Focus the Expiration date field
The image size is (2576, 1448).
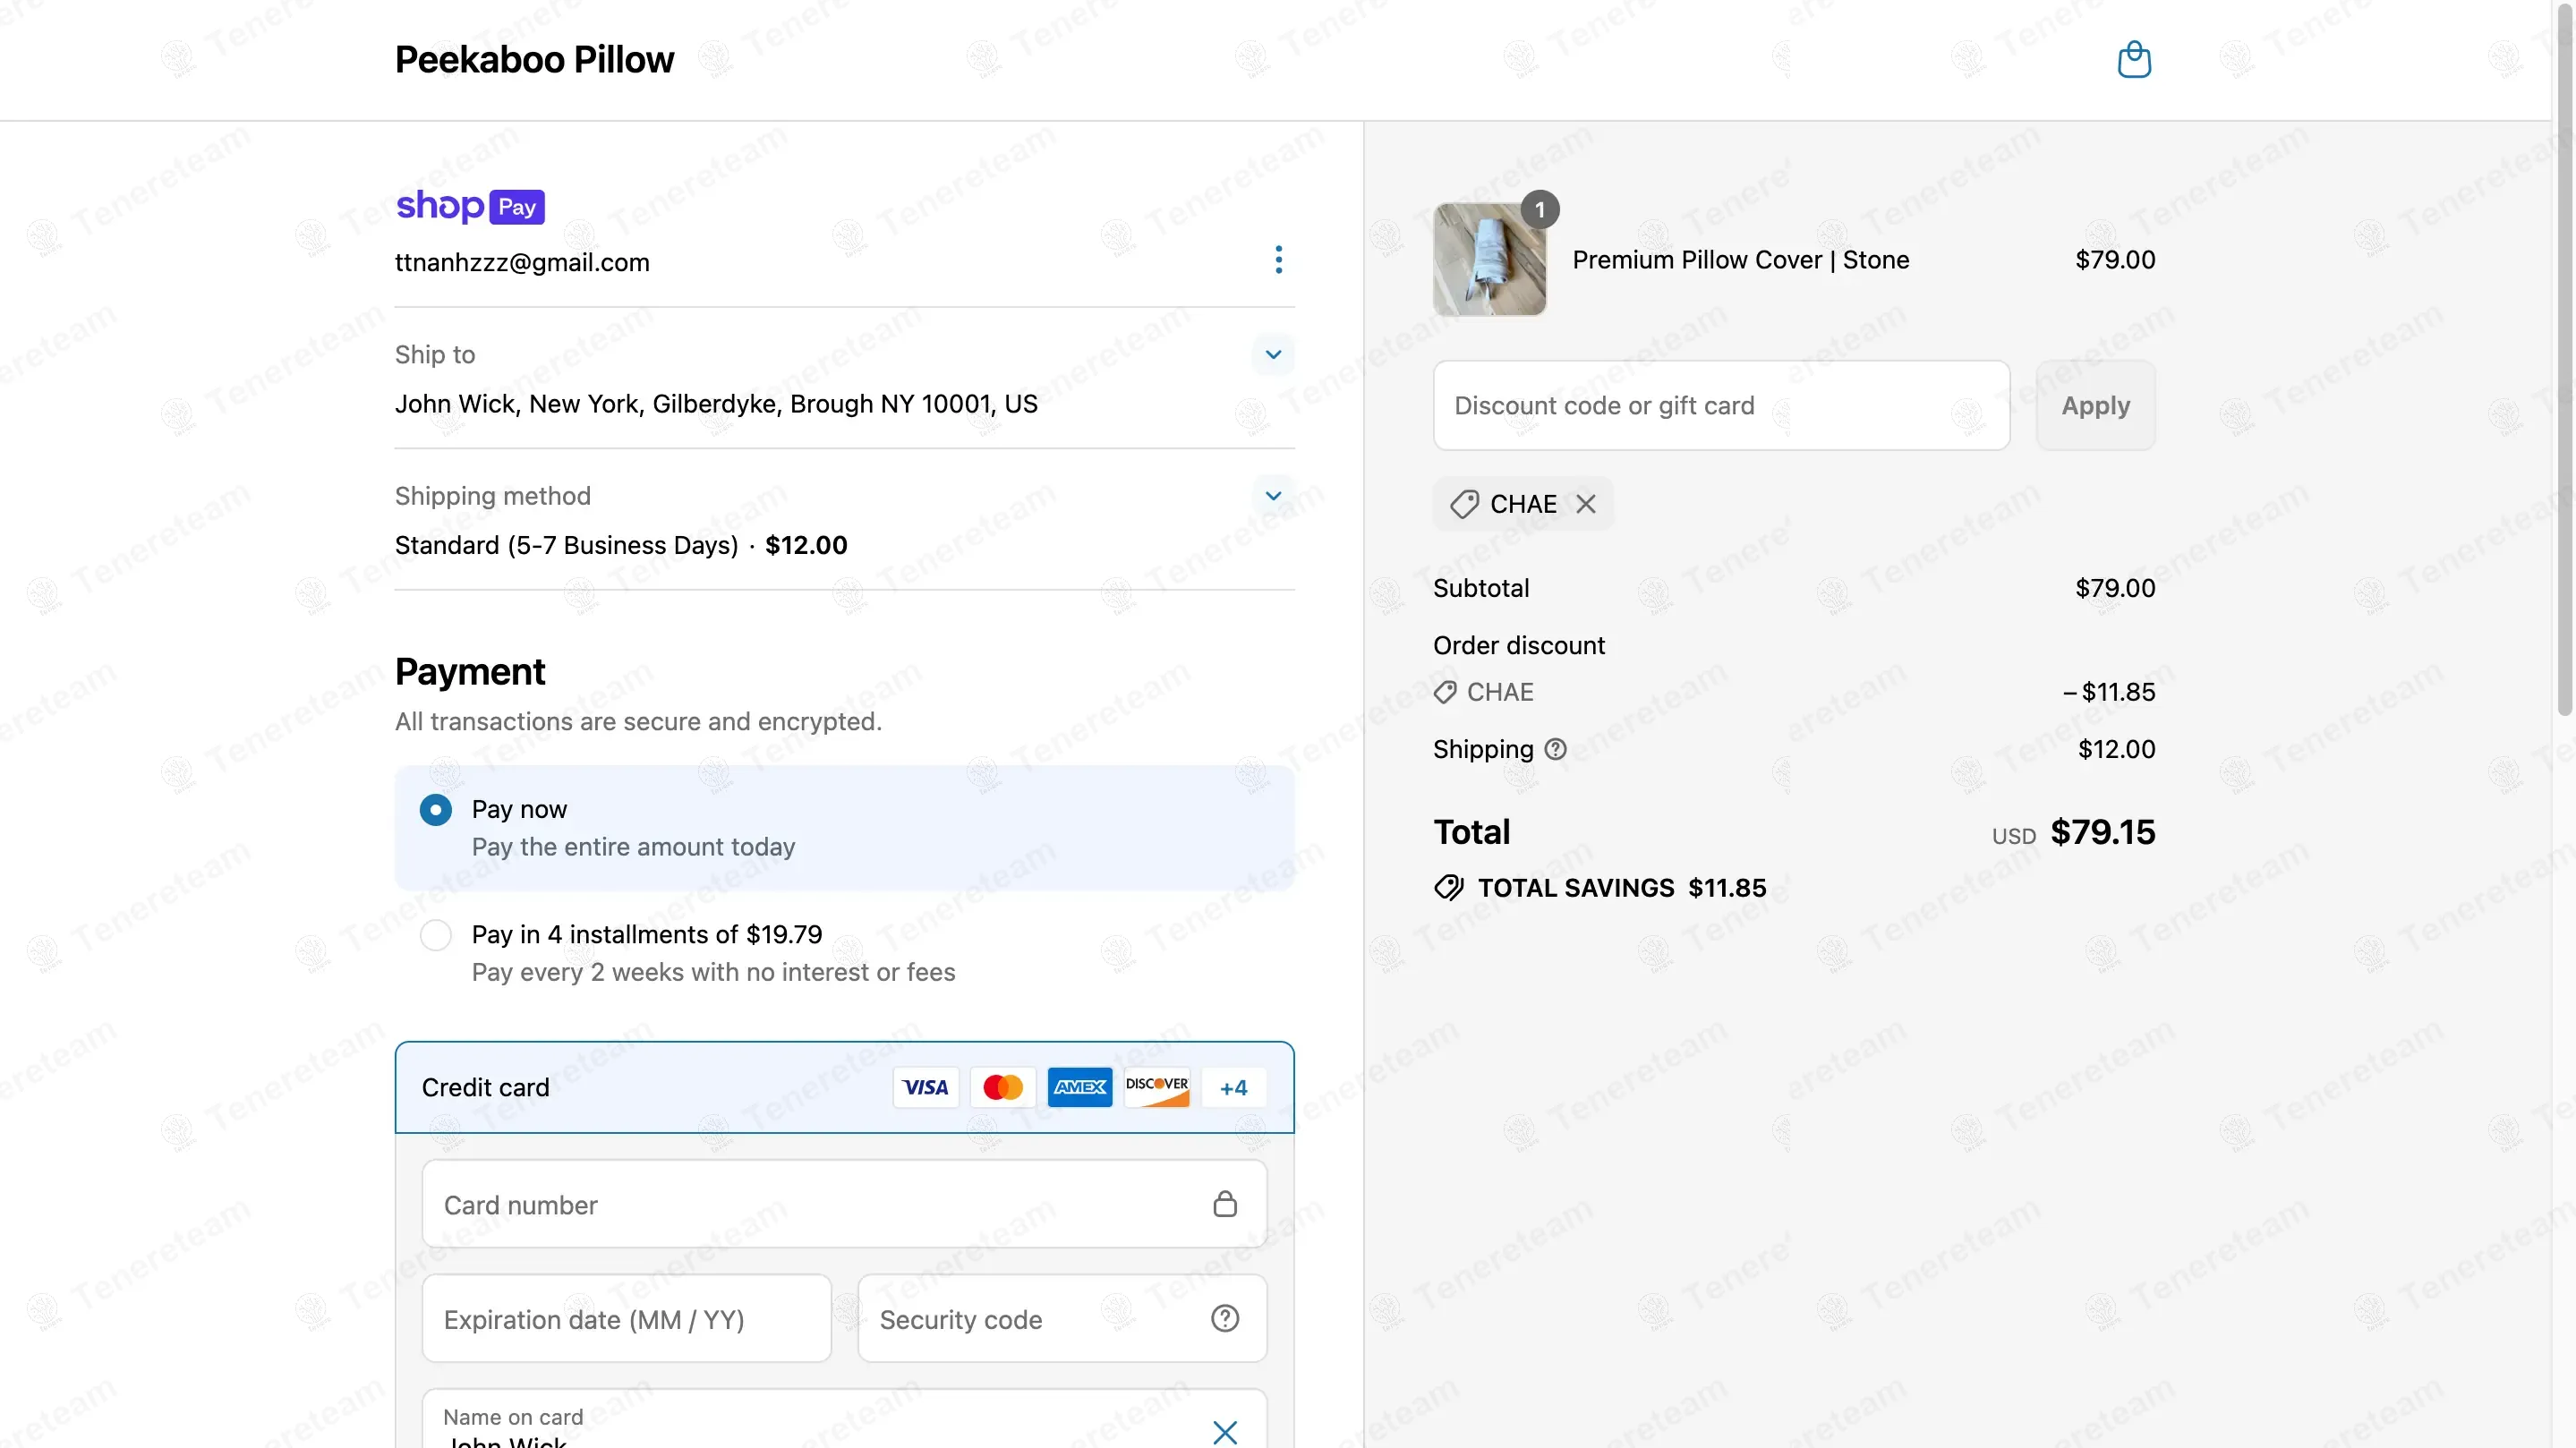click(626, 1318)
